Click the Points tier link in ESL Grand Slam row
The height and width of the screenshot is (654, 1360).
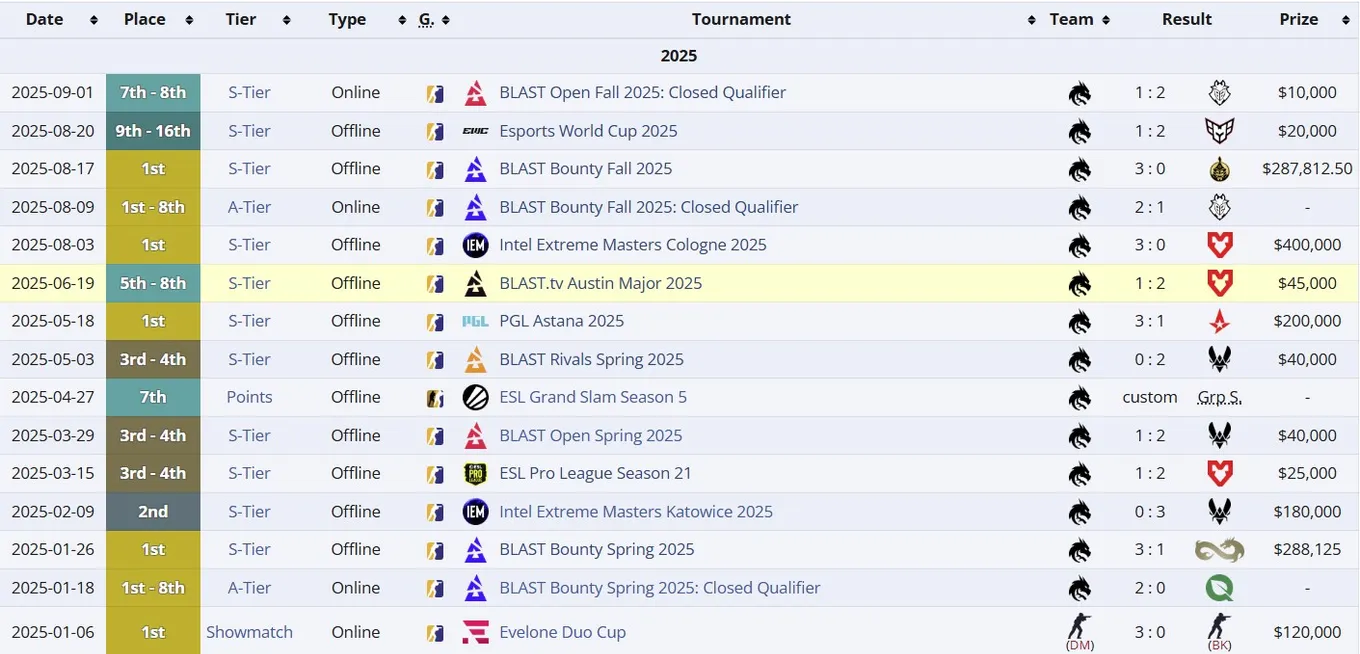(249, 397)
